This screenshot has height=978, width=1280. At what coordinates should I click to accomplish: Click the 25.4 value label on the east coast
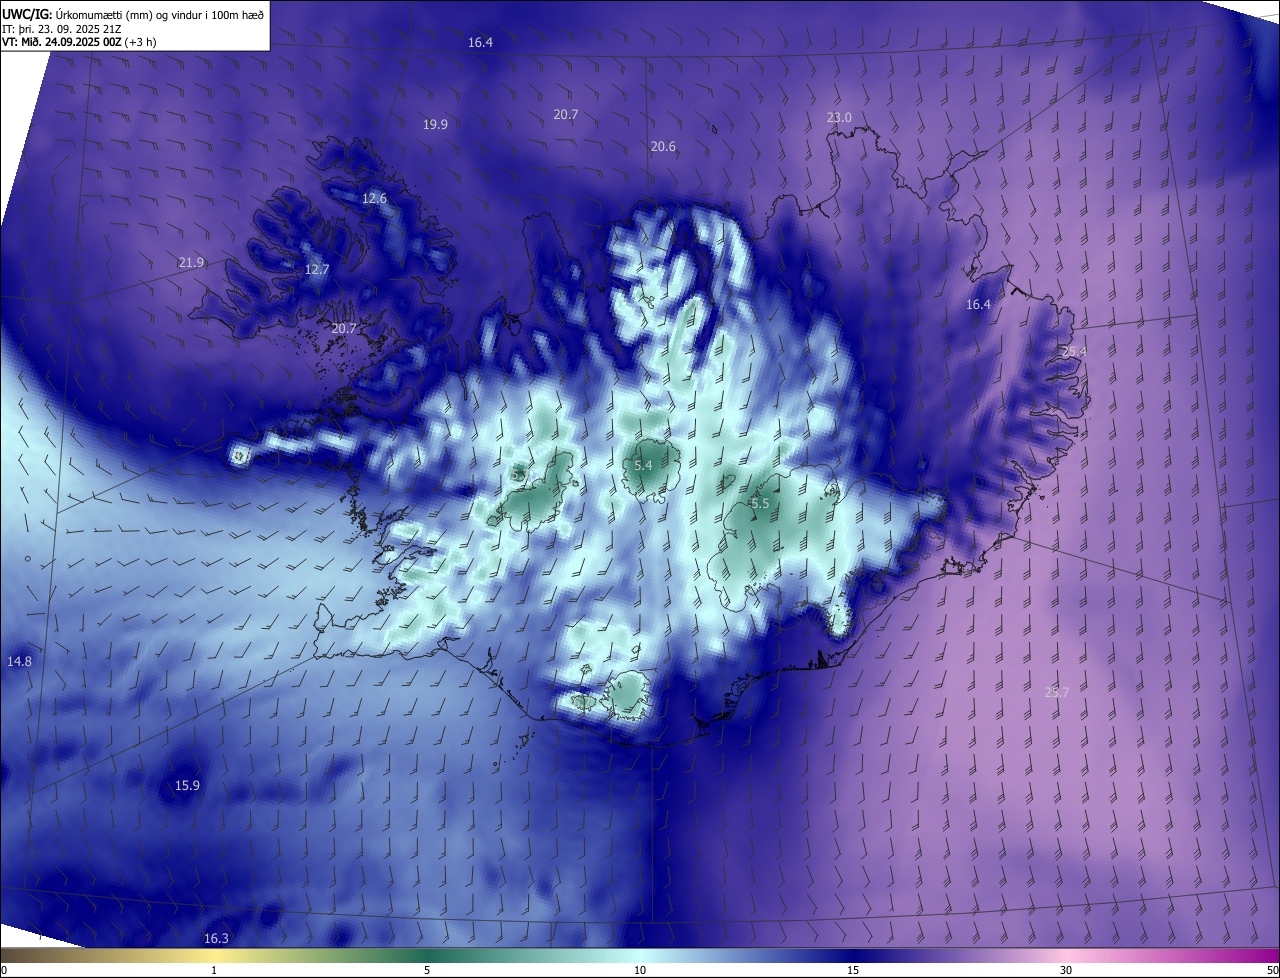[x=1074, y=352]
